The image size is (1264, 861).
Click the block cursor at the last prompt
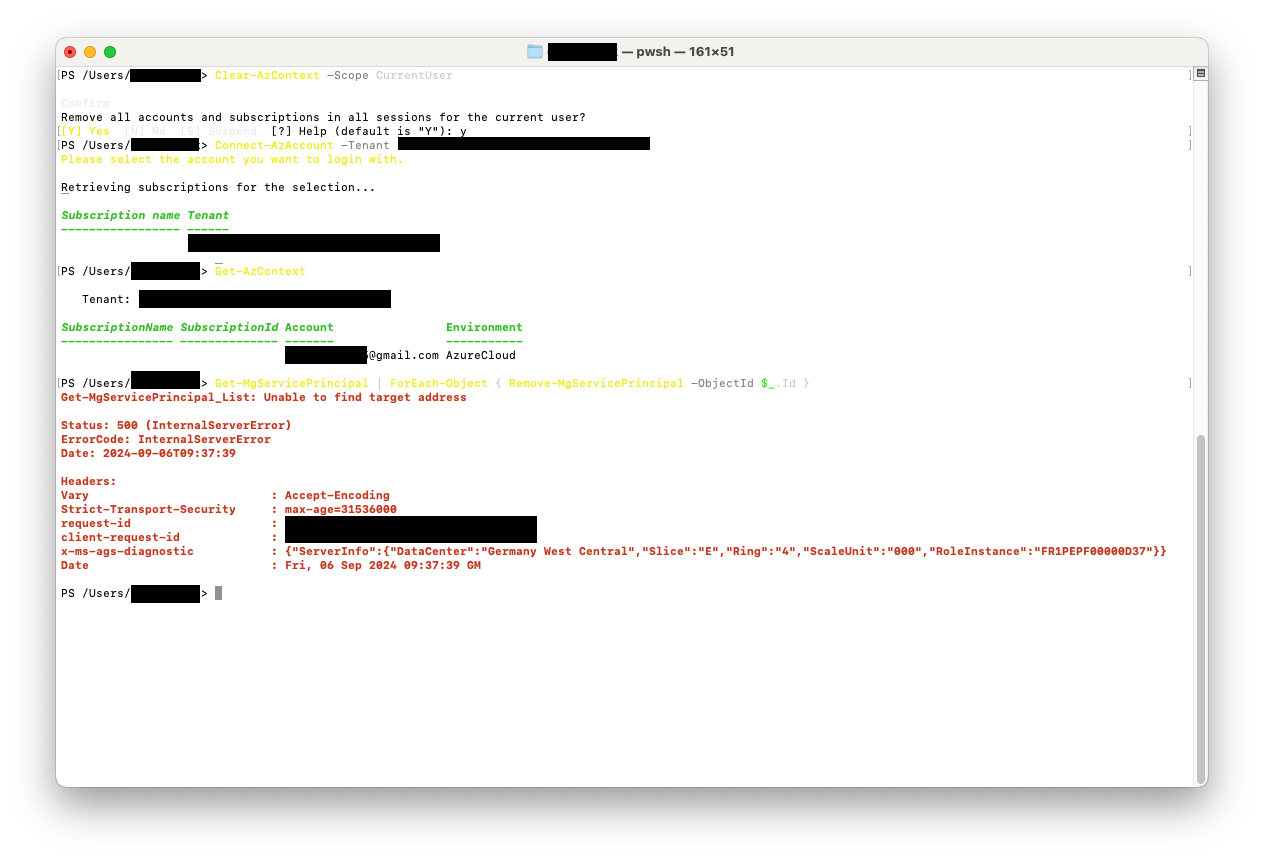218,593
